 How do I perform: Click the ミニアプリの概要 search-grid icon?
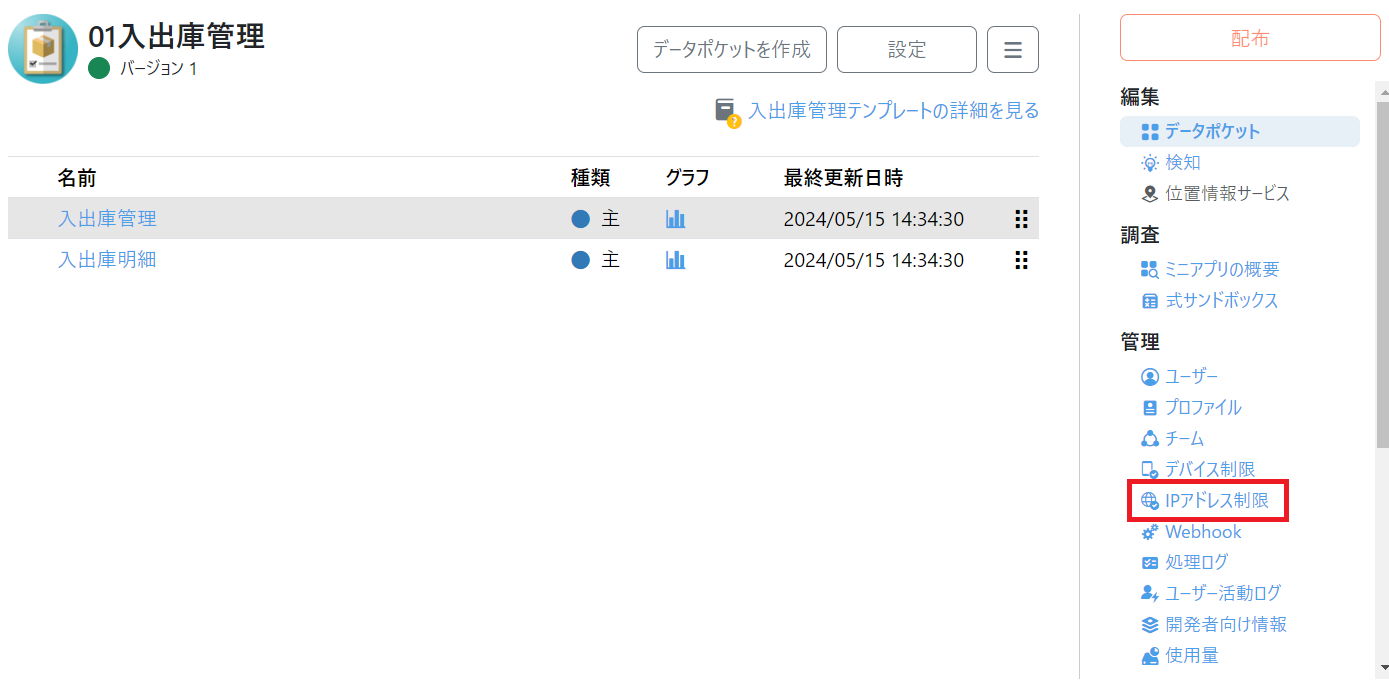click(x=1150, y=270)
